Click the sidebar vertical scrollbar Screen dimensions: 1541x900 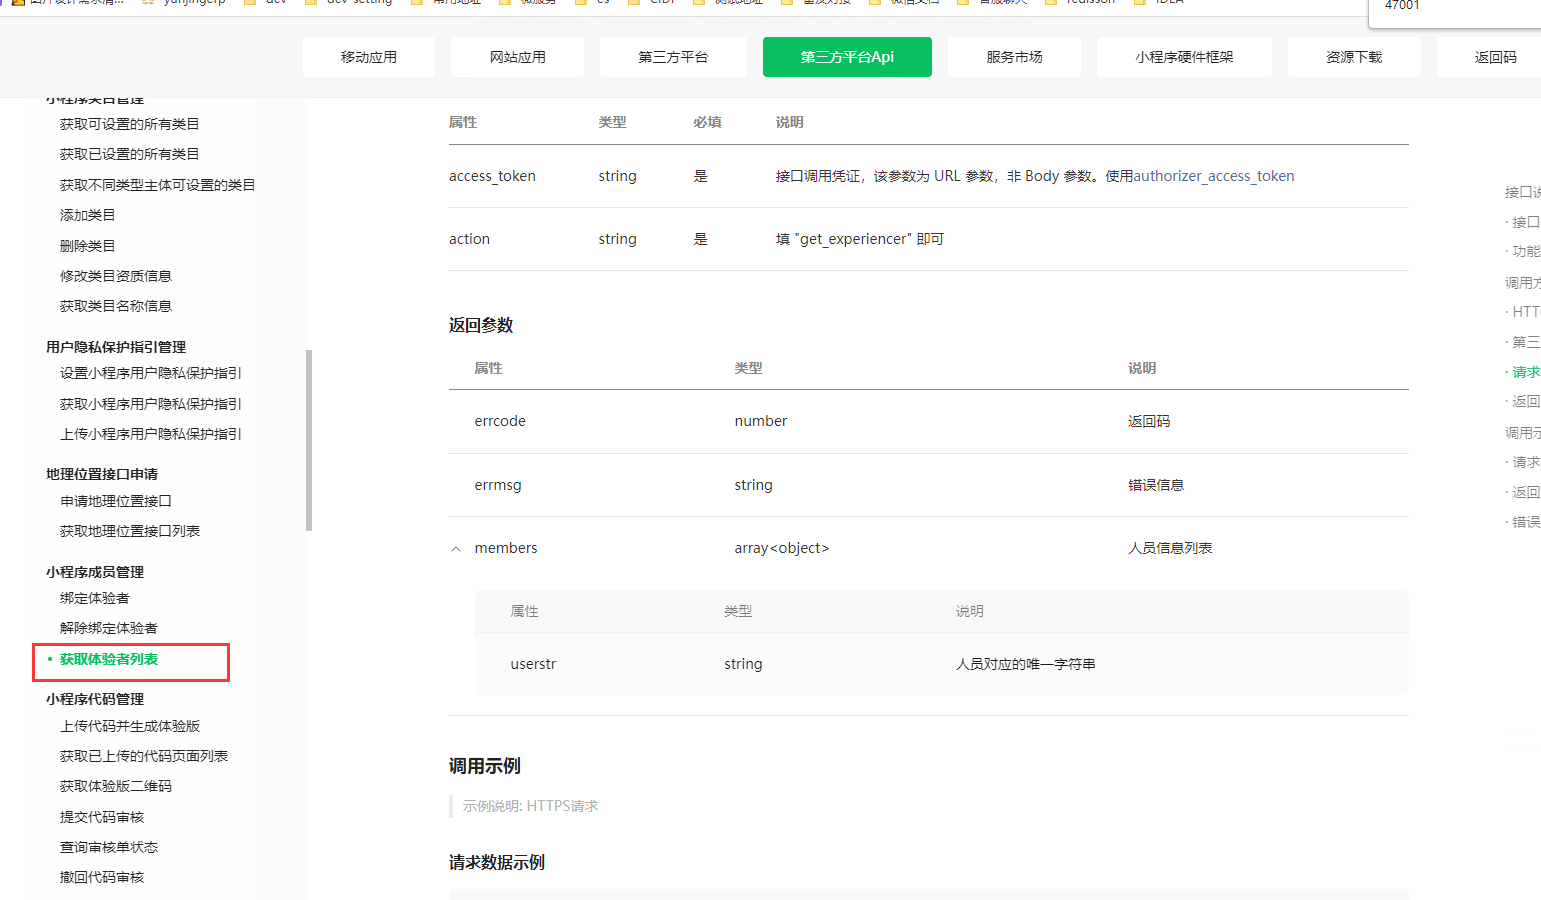click(309, 440)
